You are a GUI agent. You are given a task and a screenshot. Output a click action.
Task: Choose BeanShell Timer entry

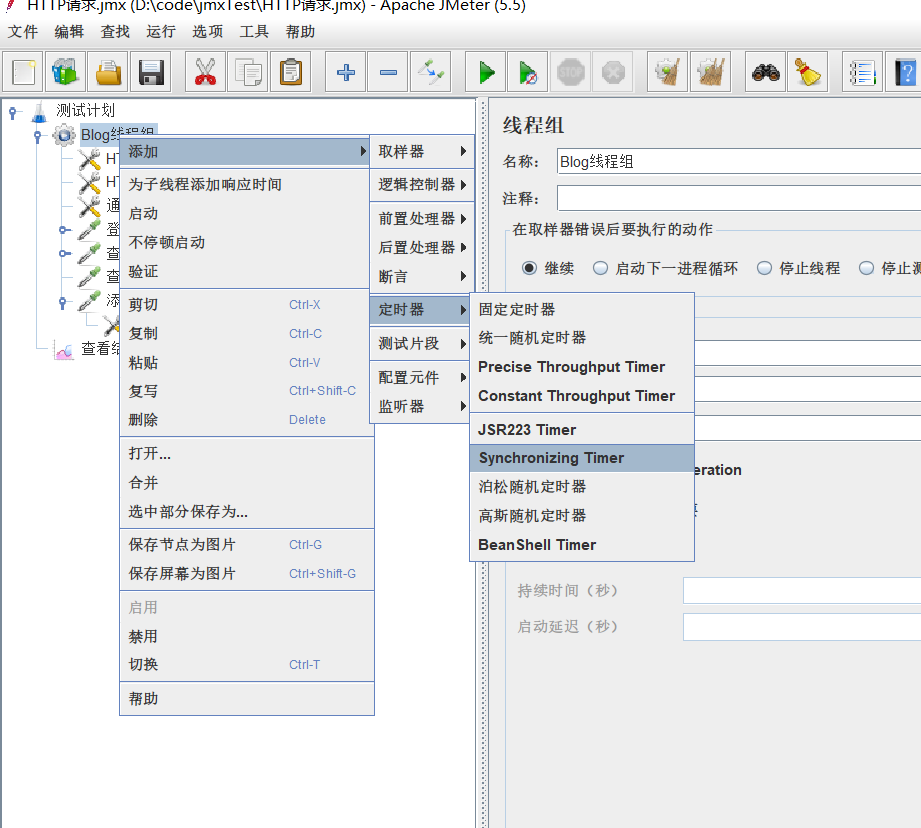tap(582, 545)
